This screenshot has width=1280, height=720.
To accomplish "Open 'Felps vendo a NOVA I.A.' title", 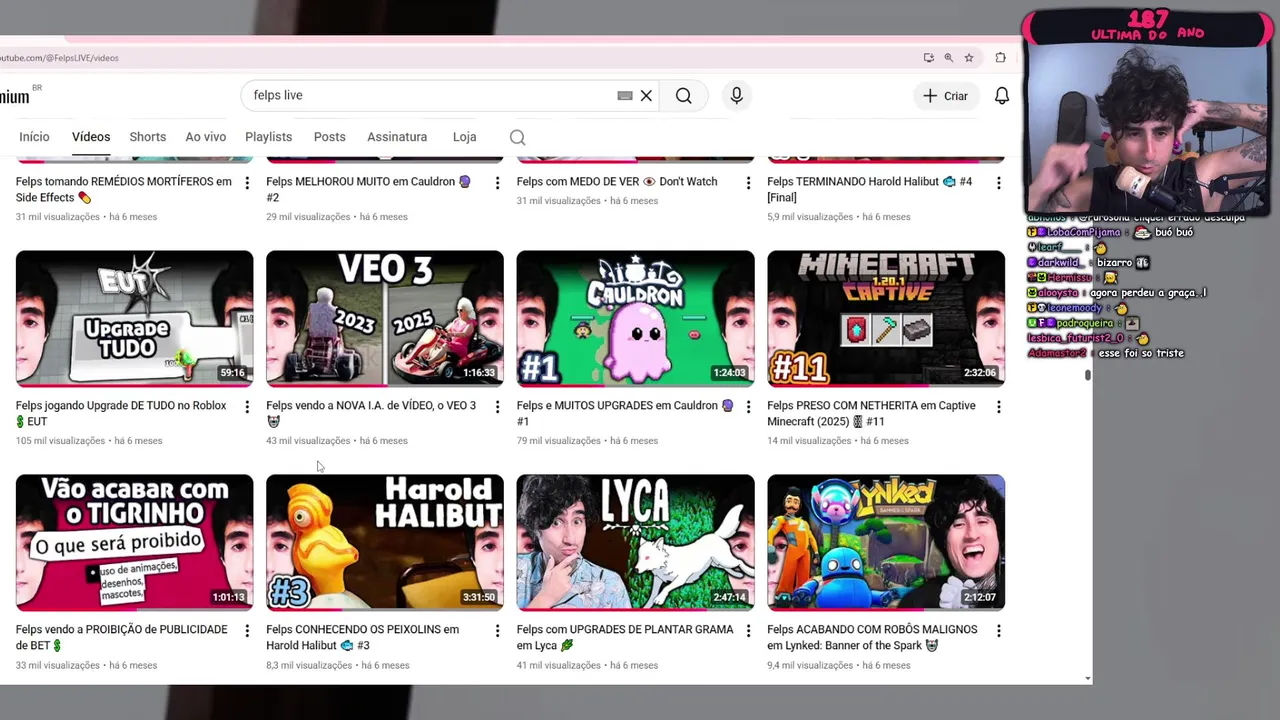I will pos(371,414).
